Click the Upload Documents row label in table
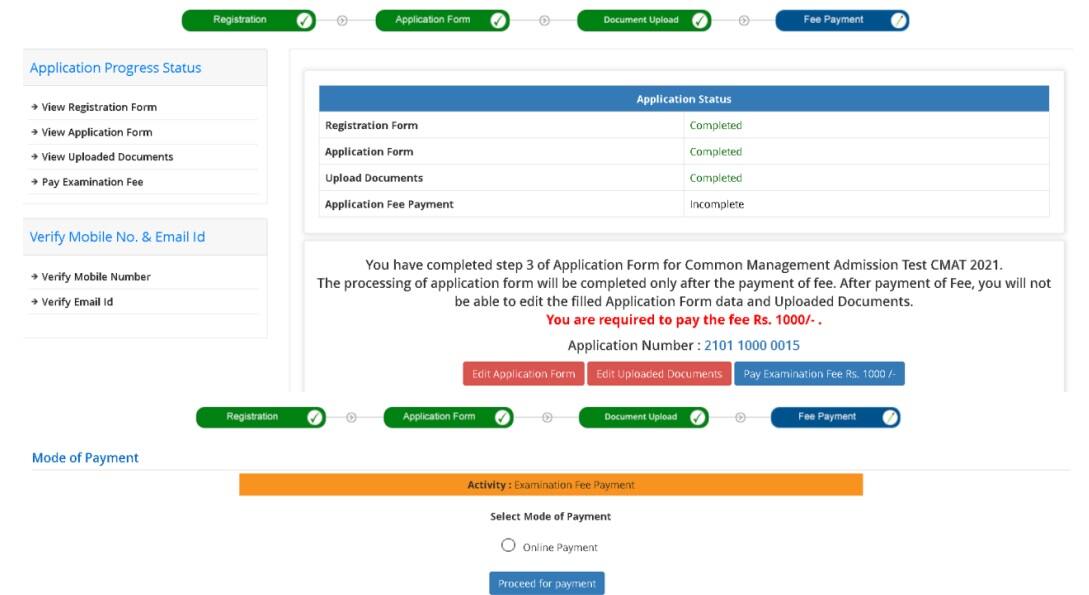Image resolution: width=1089 pixels, height=595 pixels. [374, 178]
